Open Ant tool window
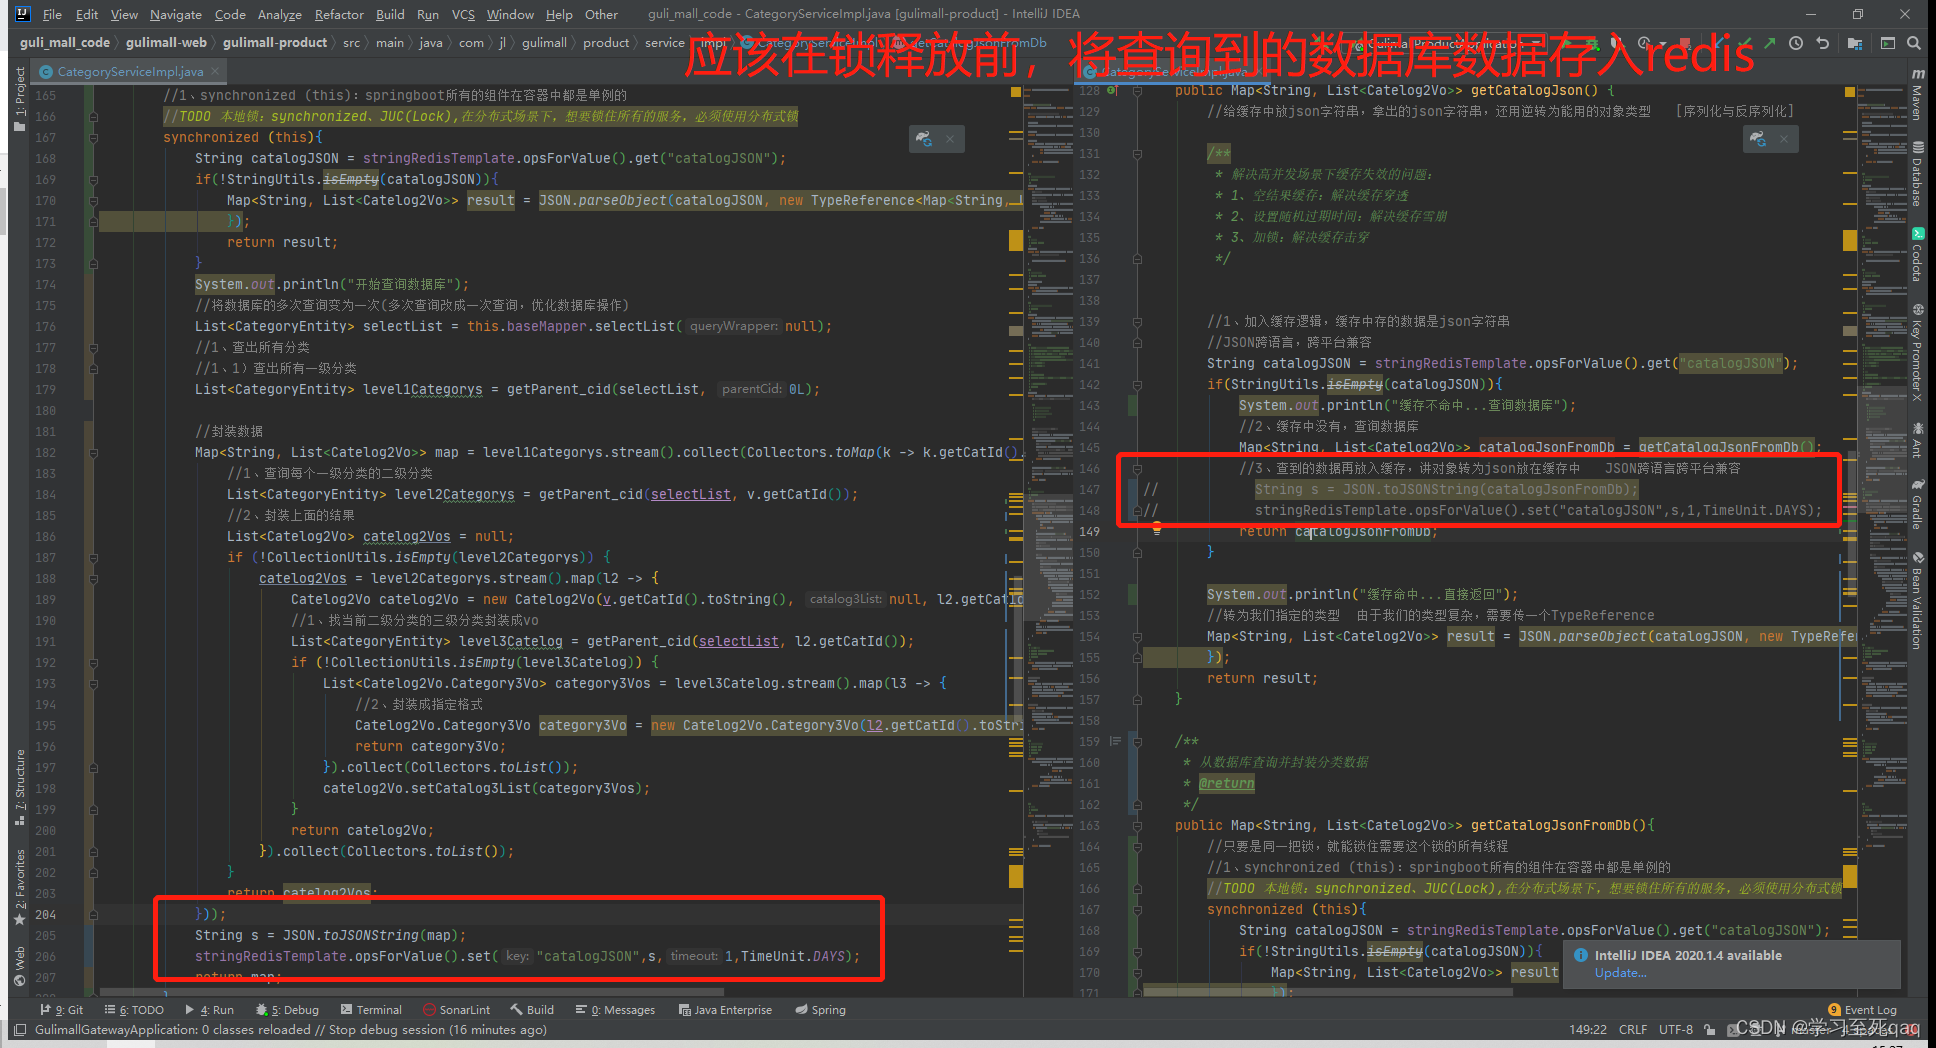The height and width of the screenshot is (1048, 1936). click(1917, 440)
